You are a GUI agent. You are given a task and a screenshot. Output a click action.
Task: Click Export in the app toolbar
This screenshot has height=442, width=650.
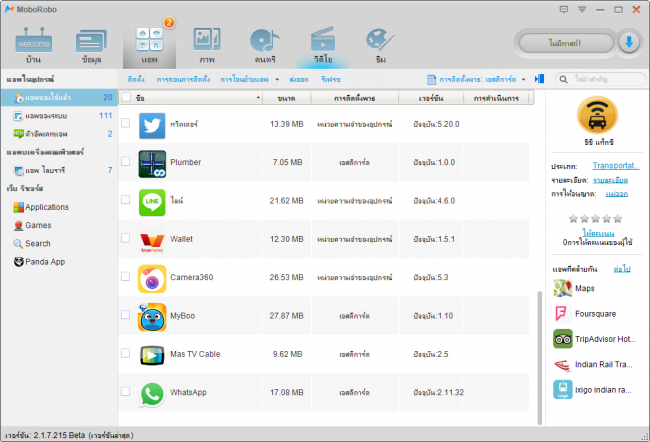tap(299, 79)
